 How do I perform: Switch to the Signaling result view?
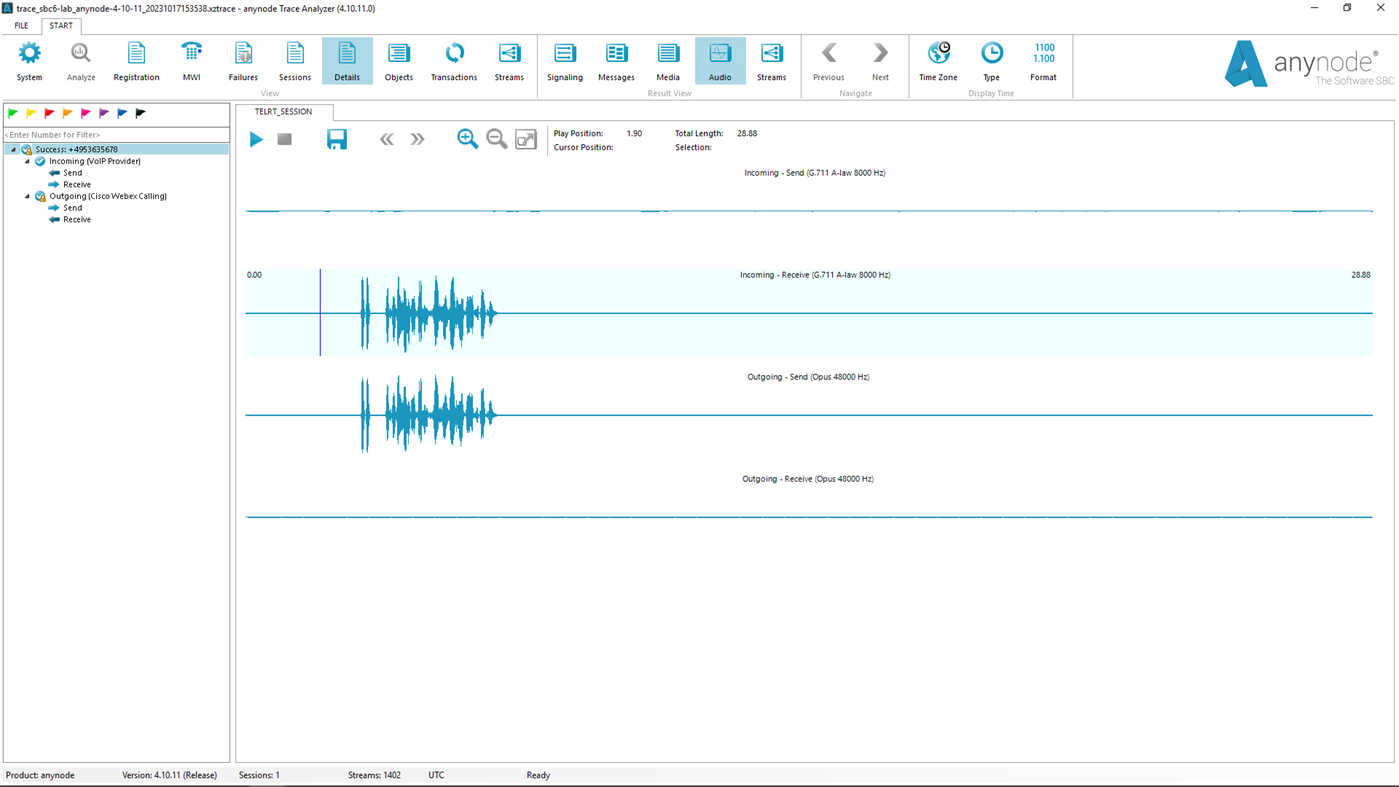click(564, 60)
